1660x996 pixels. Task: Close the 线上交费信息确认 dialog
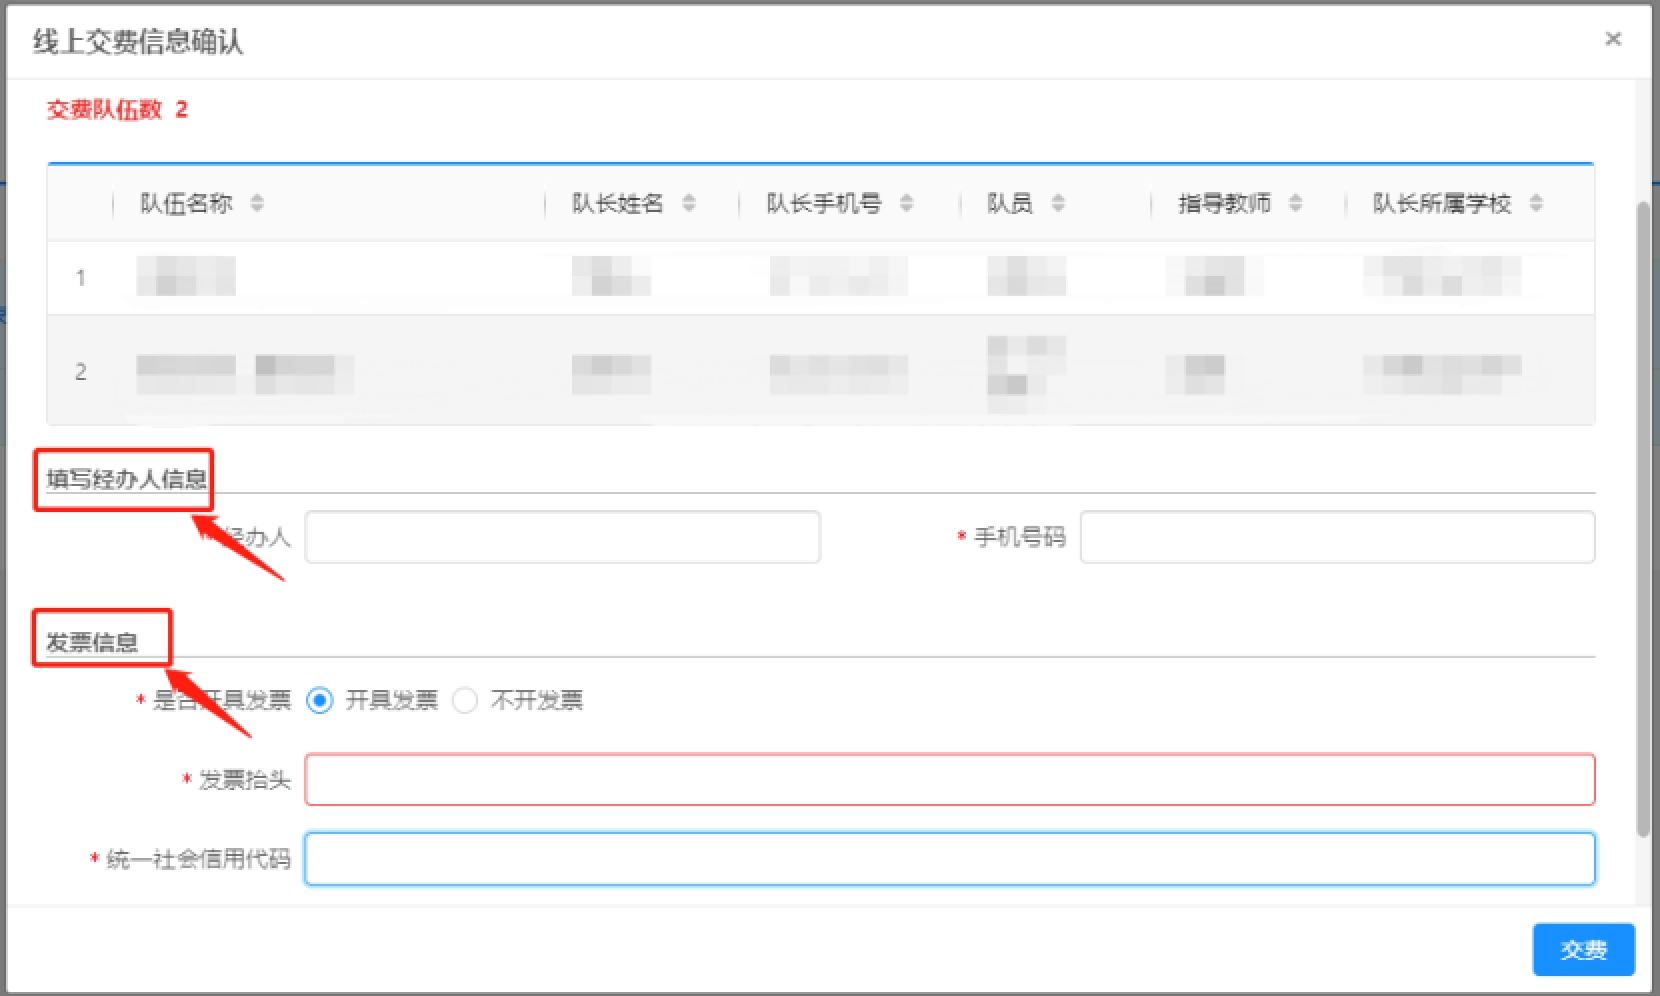tap(1612, 39)
